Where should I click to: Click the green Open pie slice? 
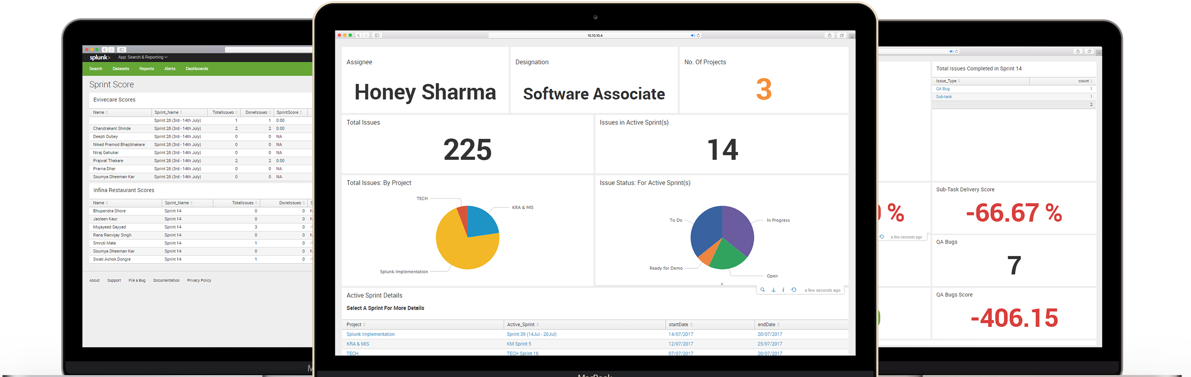[727, 255]
